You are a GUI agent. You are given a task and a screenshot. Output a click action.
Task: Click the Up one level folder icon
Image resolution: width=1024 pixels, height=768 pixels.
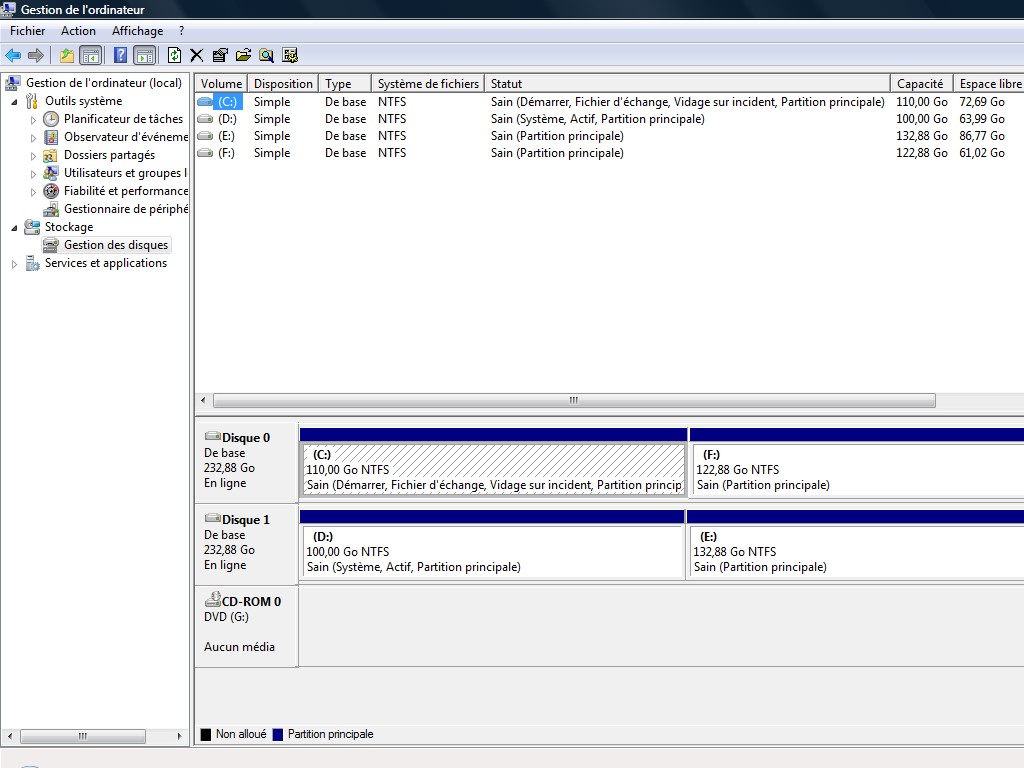point(67,55)
